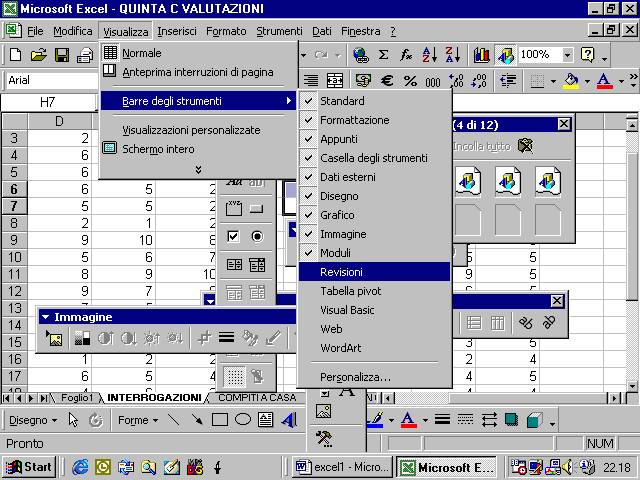Apply Euro currency format
Viewport: 640px width, 480px height.
387,80
